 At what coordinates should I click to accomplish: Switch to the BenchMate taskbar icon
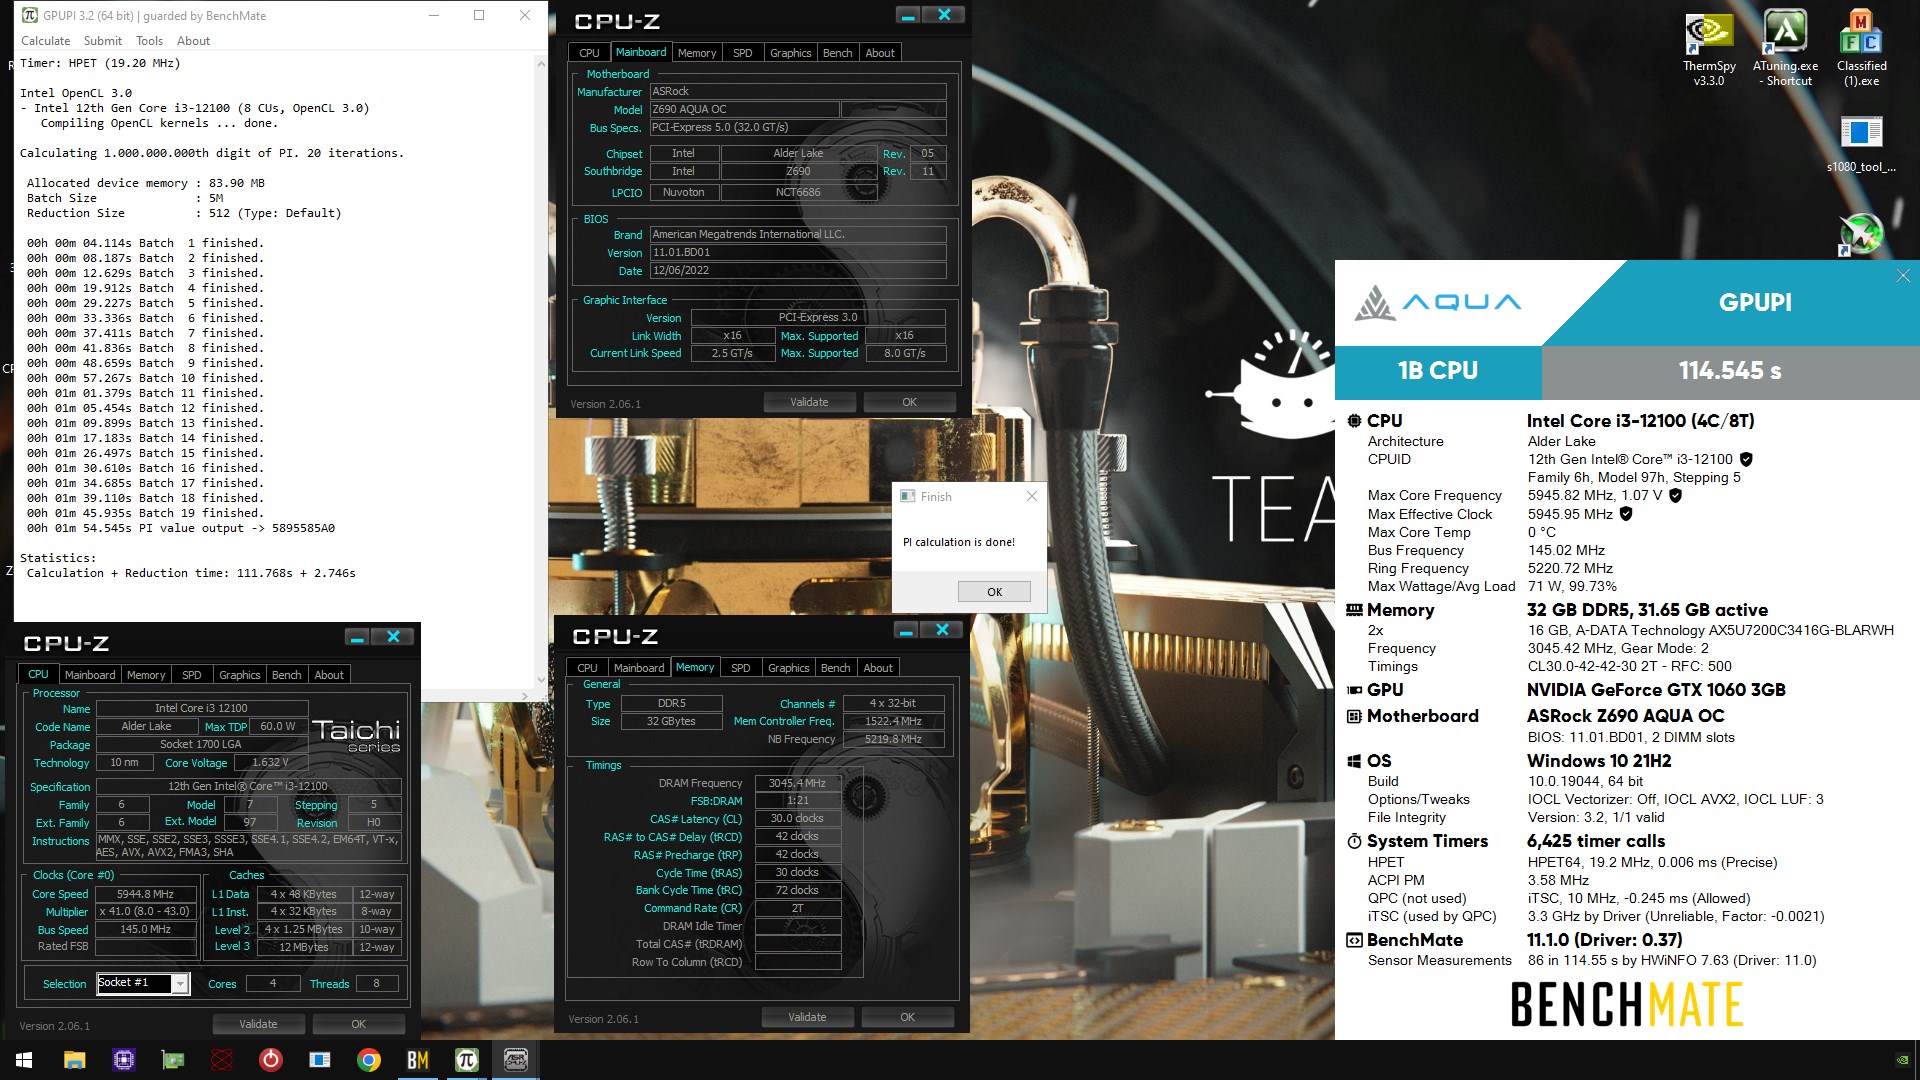(418, 1060)
